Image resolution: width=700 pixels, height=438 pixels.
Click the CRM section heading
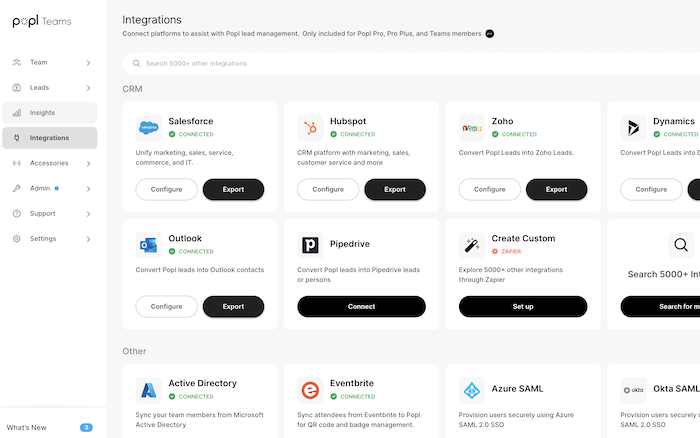(133, 89)
